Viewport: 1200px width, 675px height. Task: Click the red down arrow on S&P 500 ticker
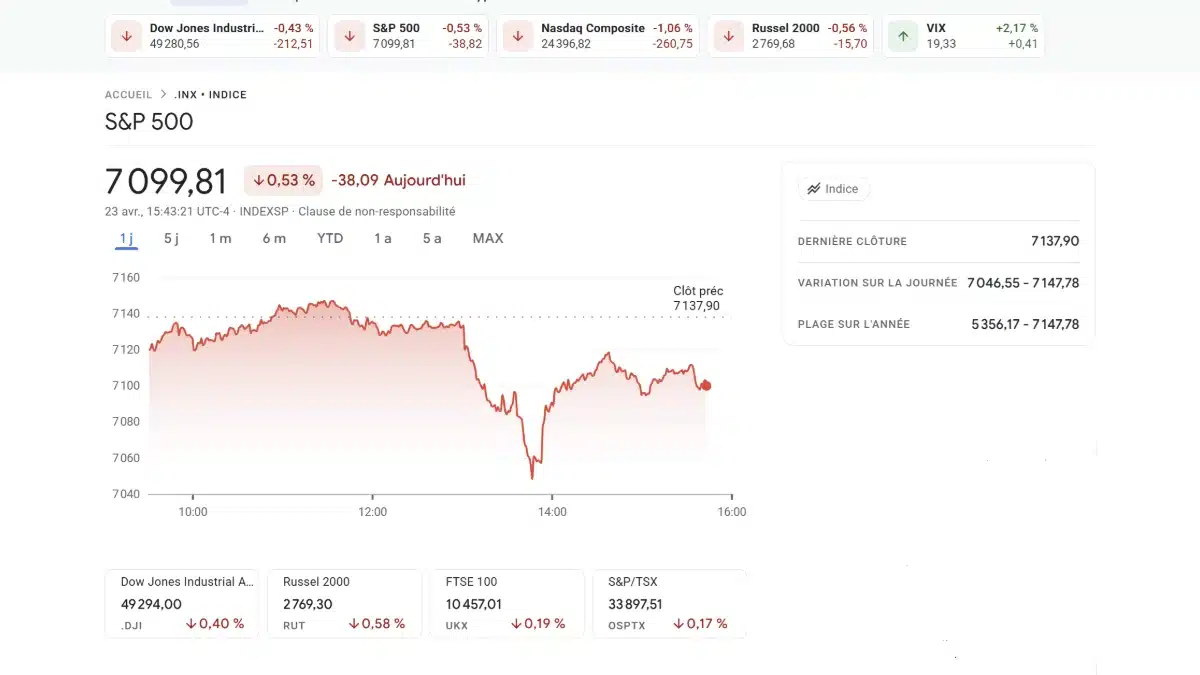coord(348,36)
